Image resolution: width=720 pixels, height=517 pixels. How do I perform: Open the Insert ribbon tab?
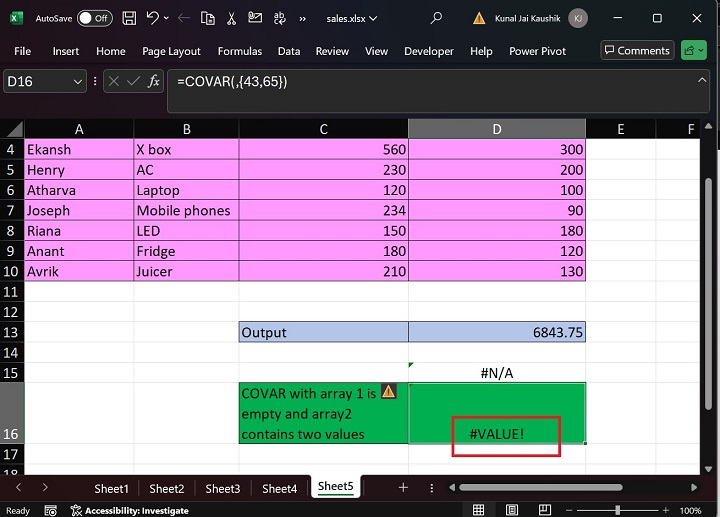[x=66, y=51]
